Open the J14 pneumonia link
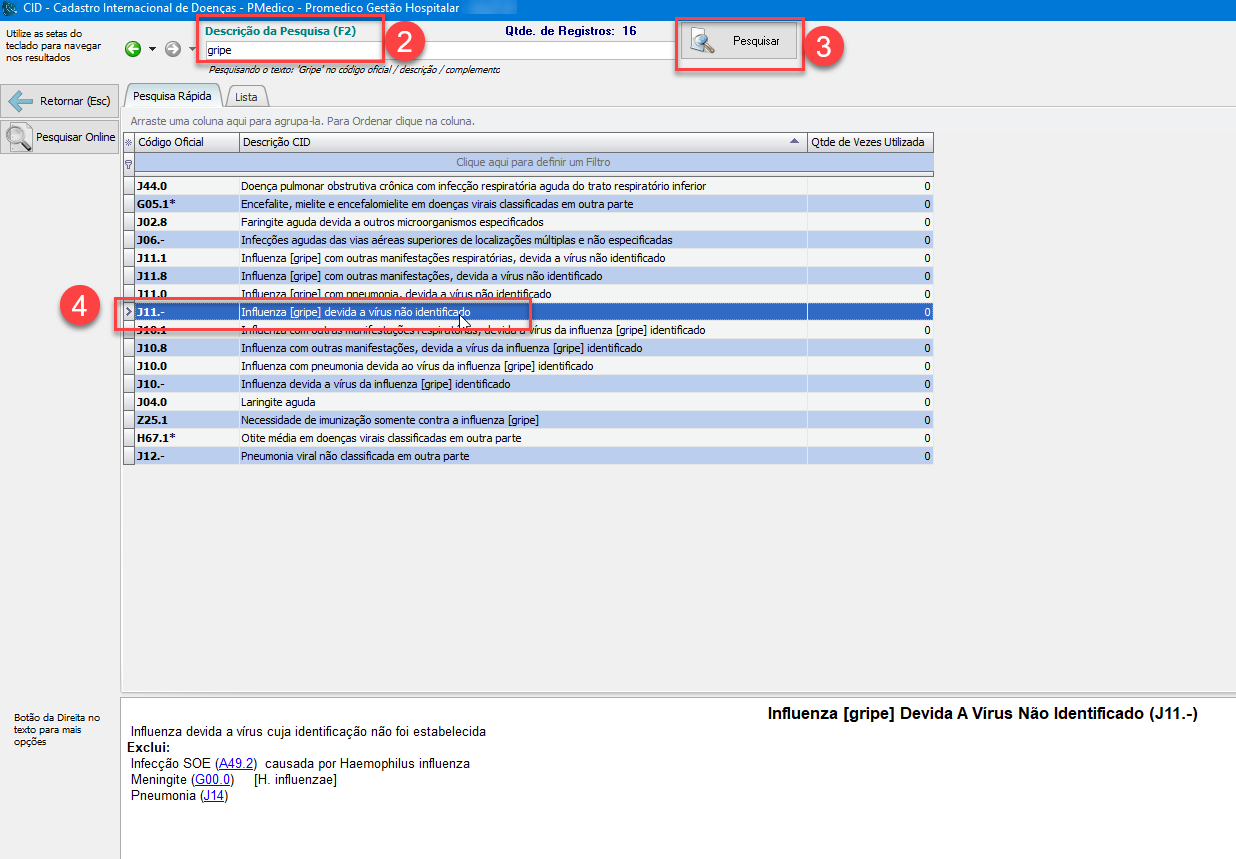Screen dimensions: 1236x859 [214, 795]
